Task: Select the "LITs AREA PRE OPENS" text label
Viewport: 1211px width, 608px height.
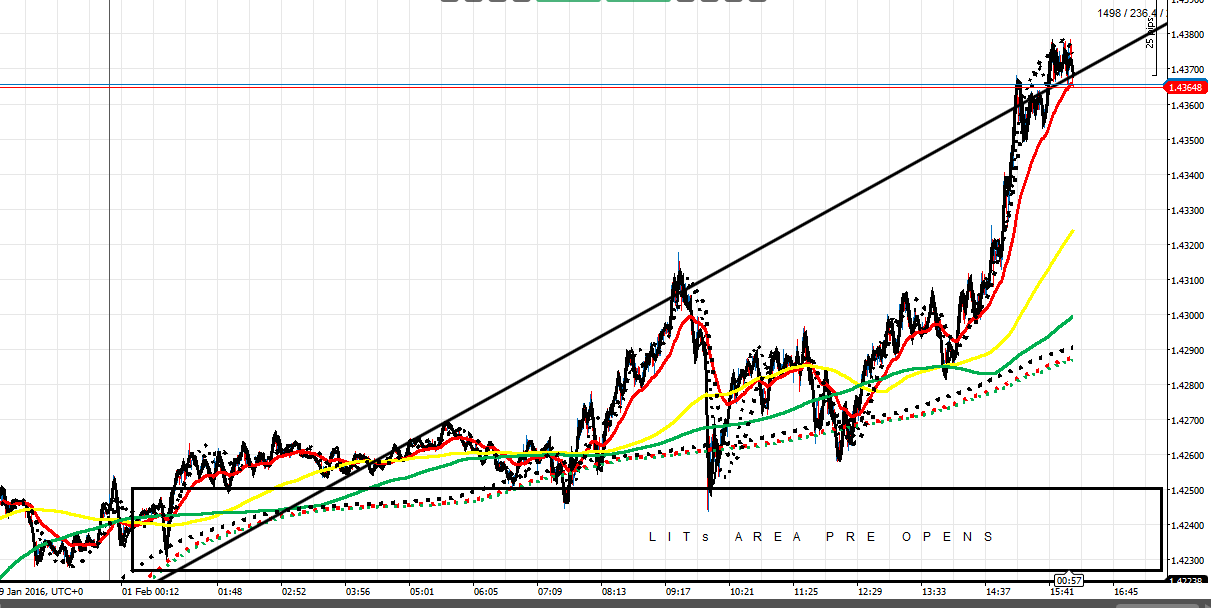Action: point(821,537)
